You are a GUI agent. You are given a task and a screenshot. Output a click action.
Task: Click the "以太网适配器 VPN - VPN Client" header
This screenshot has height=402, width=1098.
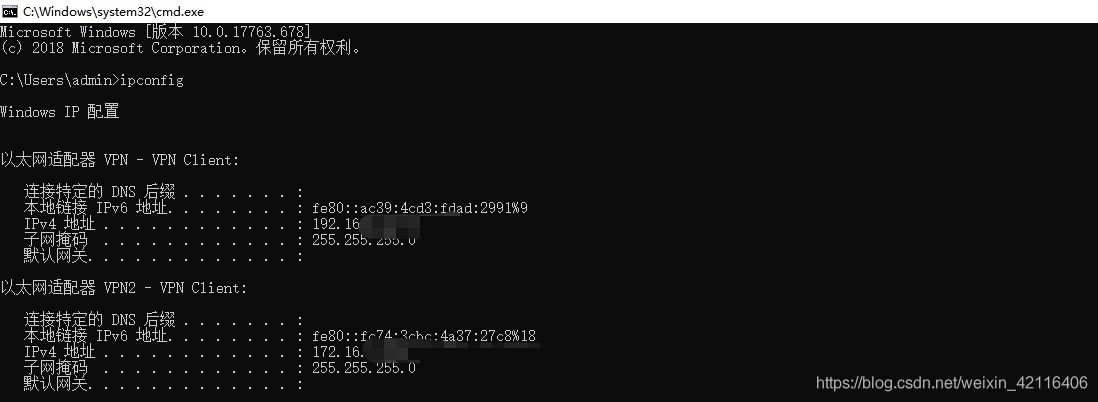[120, 160]
